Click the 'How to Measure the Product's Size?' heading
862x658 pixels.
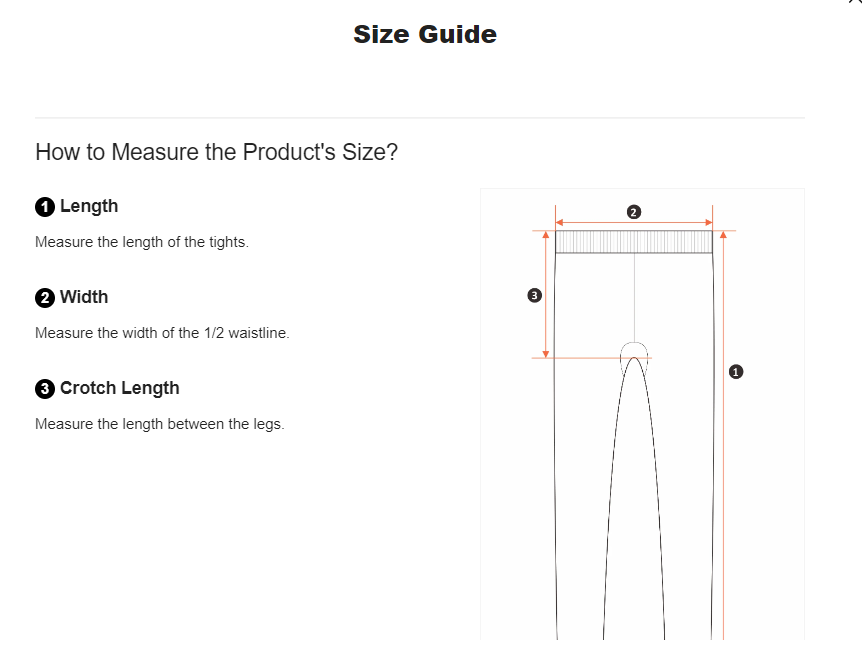[216, 152]
